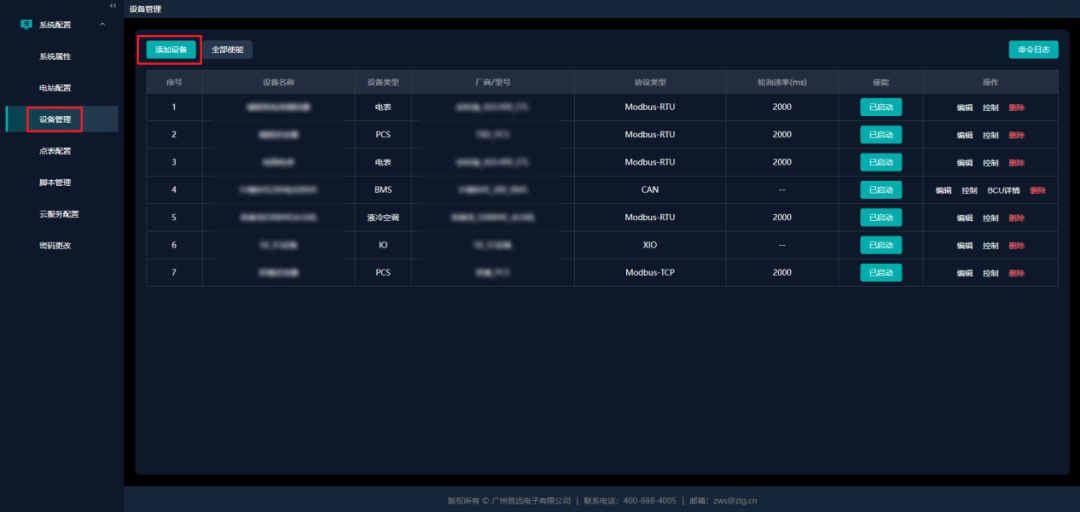This screenshot has width=1080, height=512.
Task: Open 密码更改 in the sidebar
Action: 55,245
